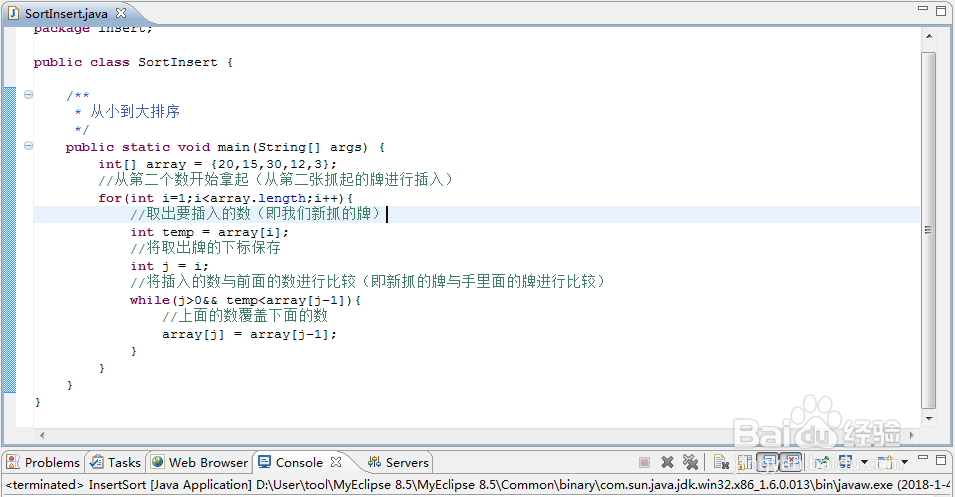Image resolution: width=955 pixels, height=497 pixels.
Task: Select the SortInsert.java editor tab
Action: pos(66,13)
